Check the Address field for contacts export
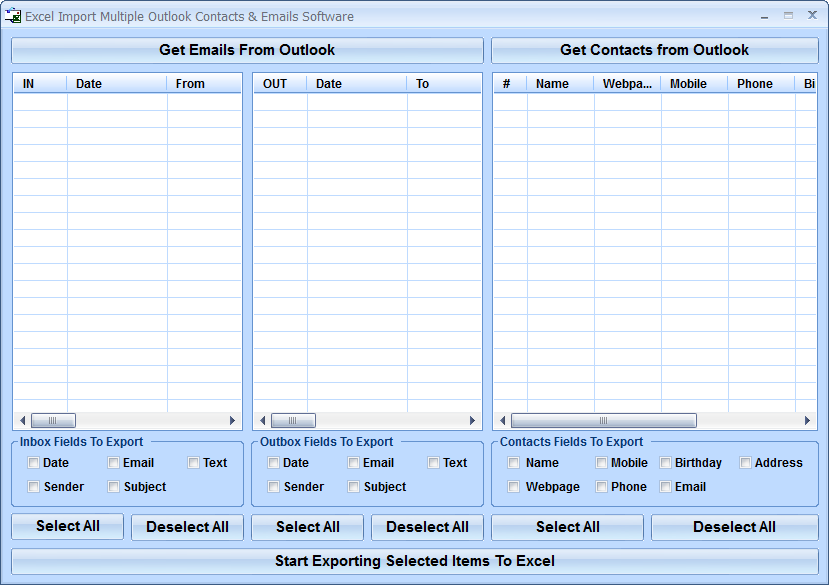The image size is (829, 585). click(745, 463)
